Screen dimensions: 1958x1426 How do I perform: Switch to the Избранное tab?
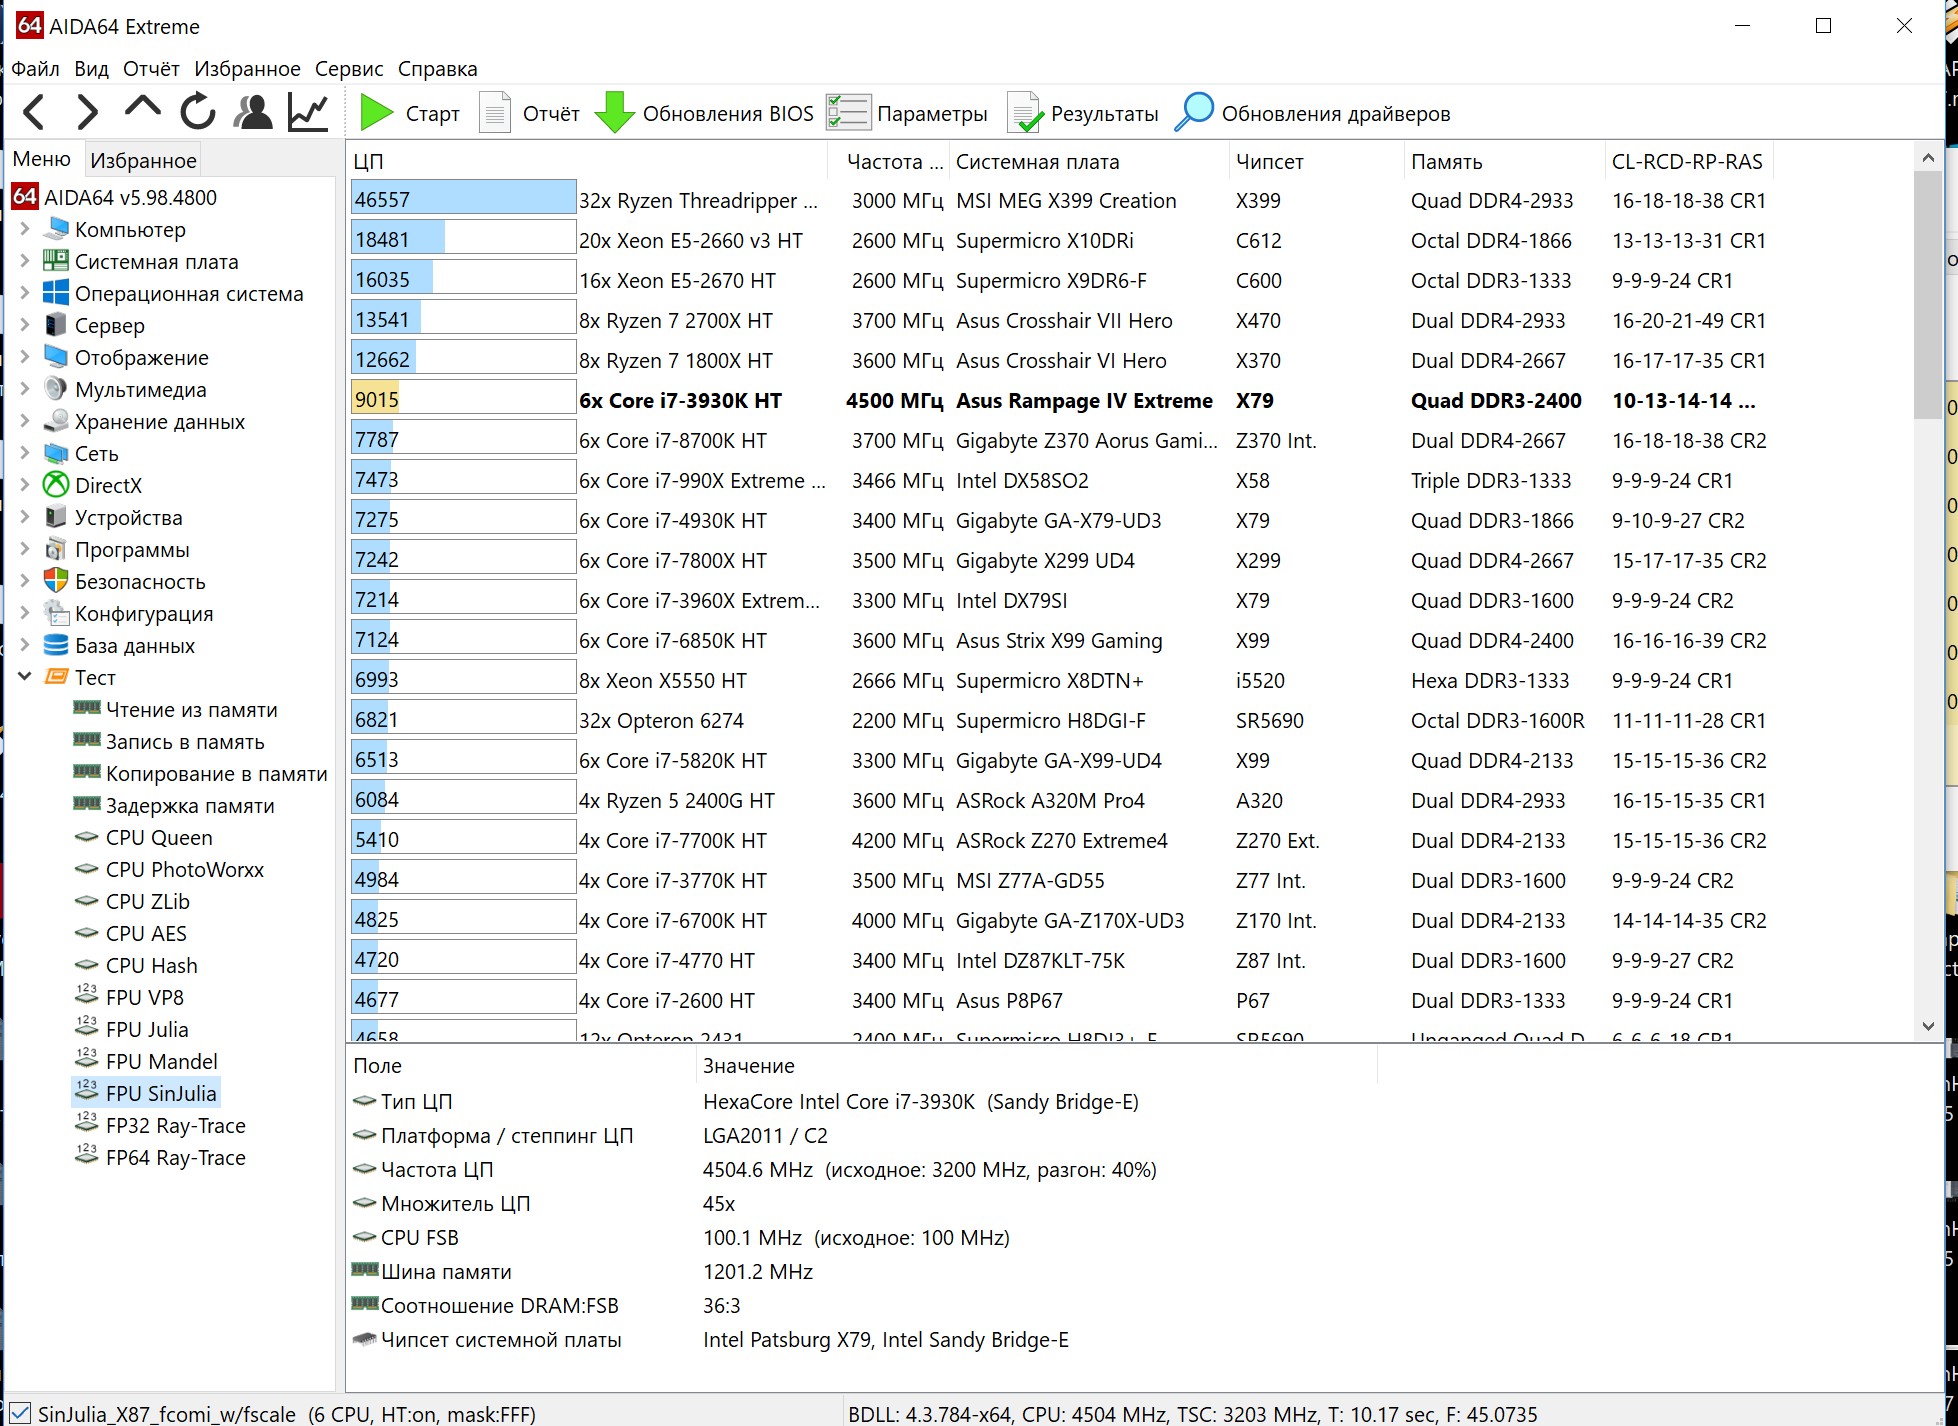click(143, 160)
